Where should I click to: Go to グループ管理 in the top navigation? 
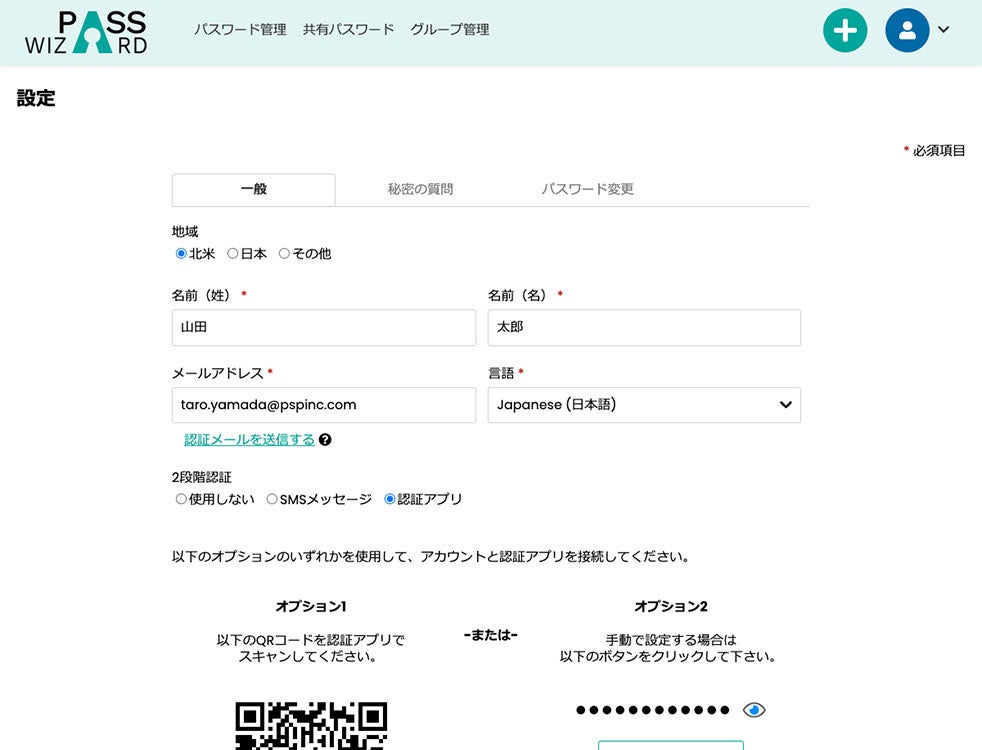450,29
